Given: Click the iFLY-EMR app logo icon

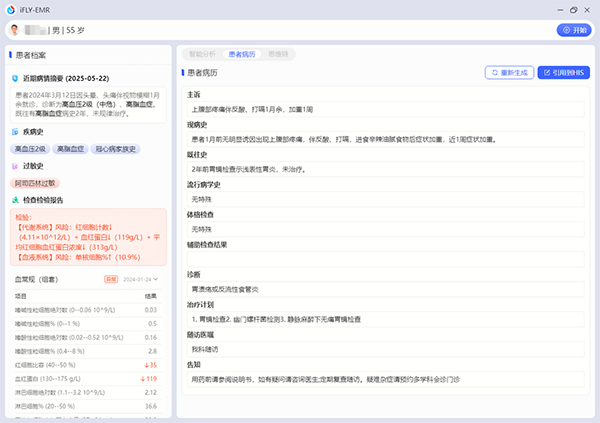Looking at the screenshot, I should pyautogui.click(x=9, y=9).
